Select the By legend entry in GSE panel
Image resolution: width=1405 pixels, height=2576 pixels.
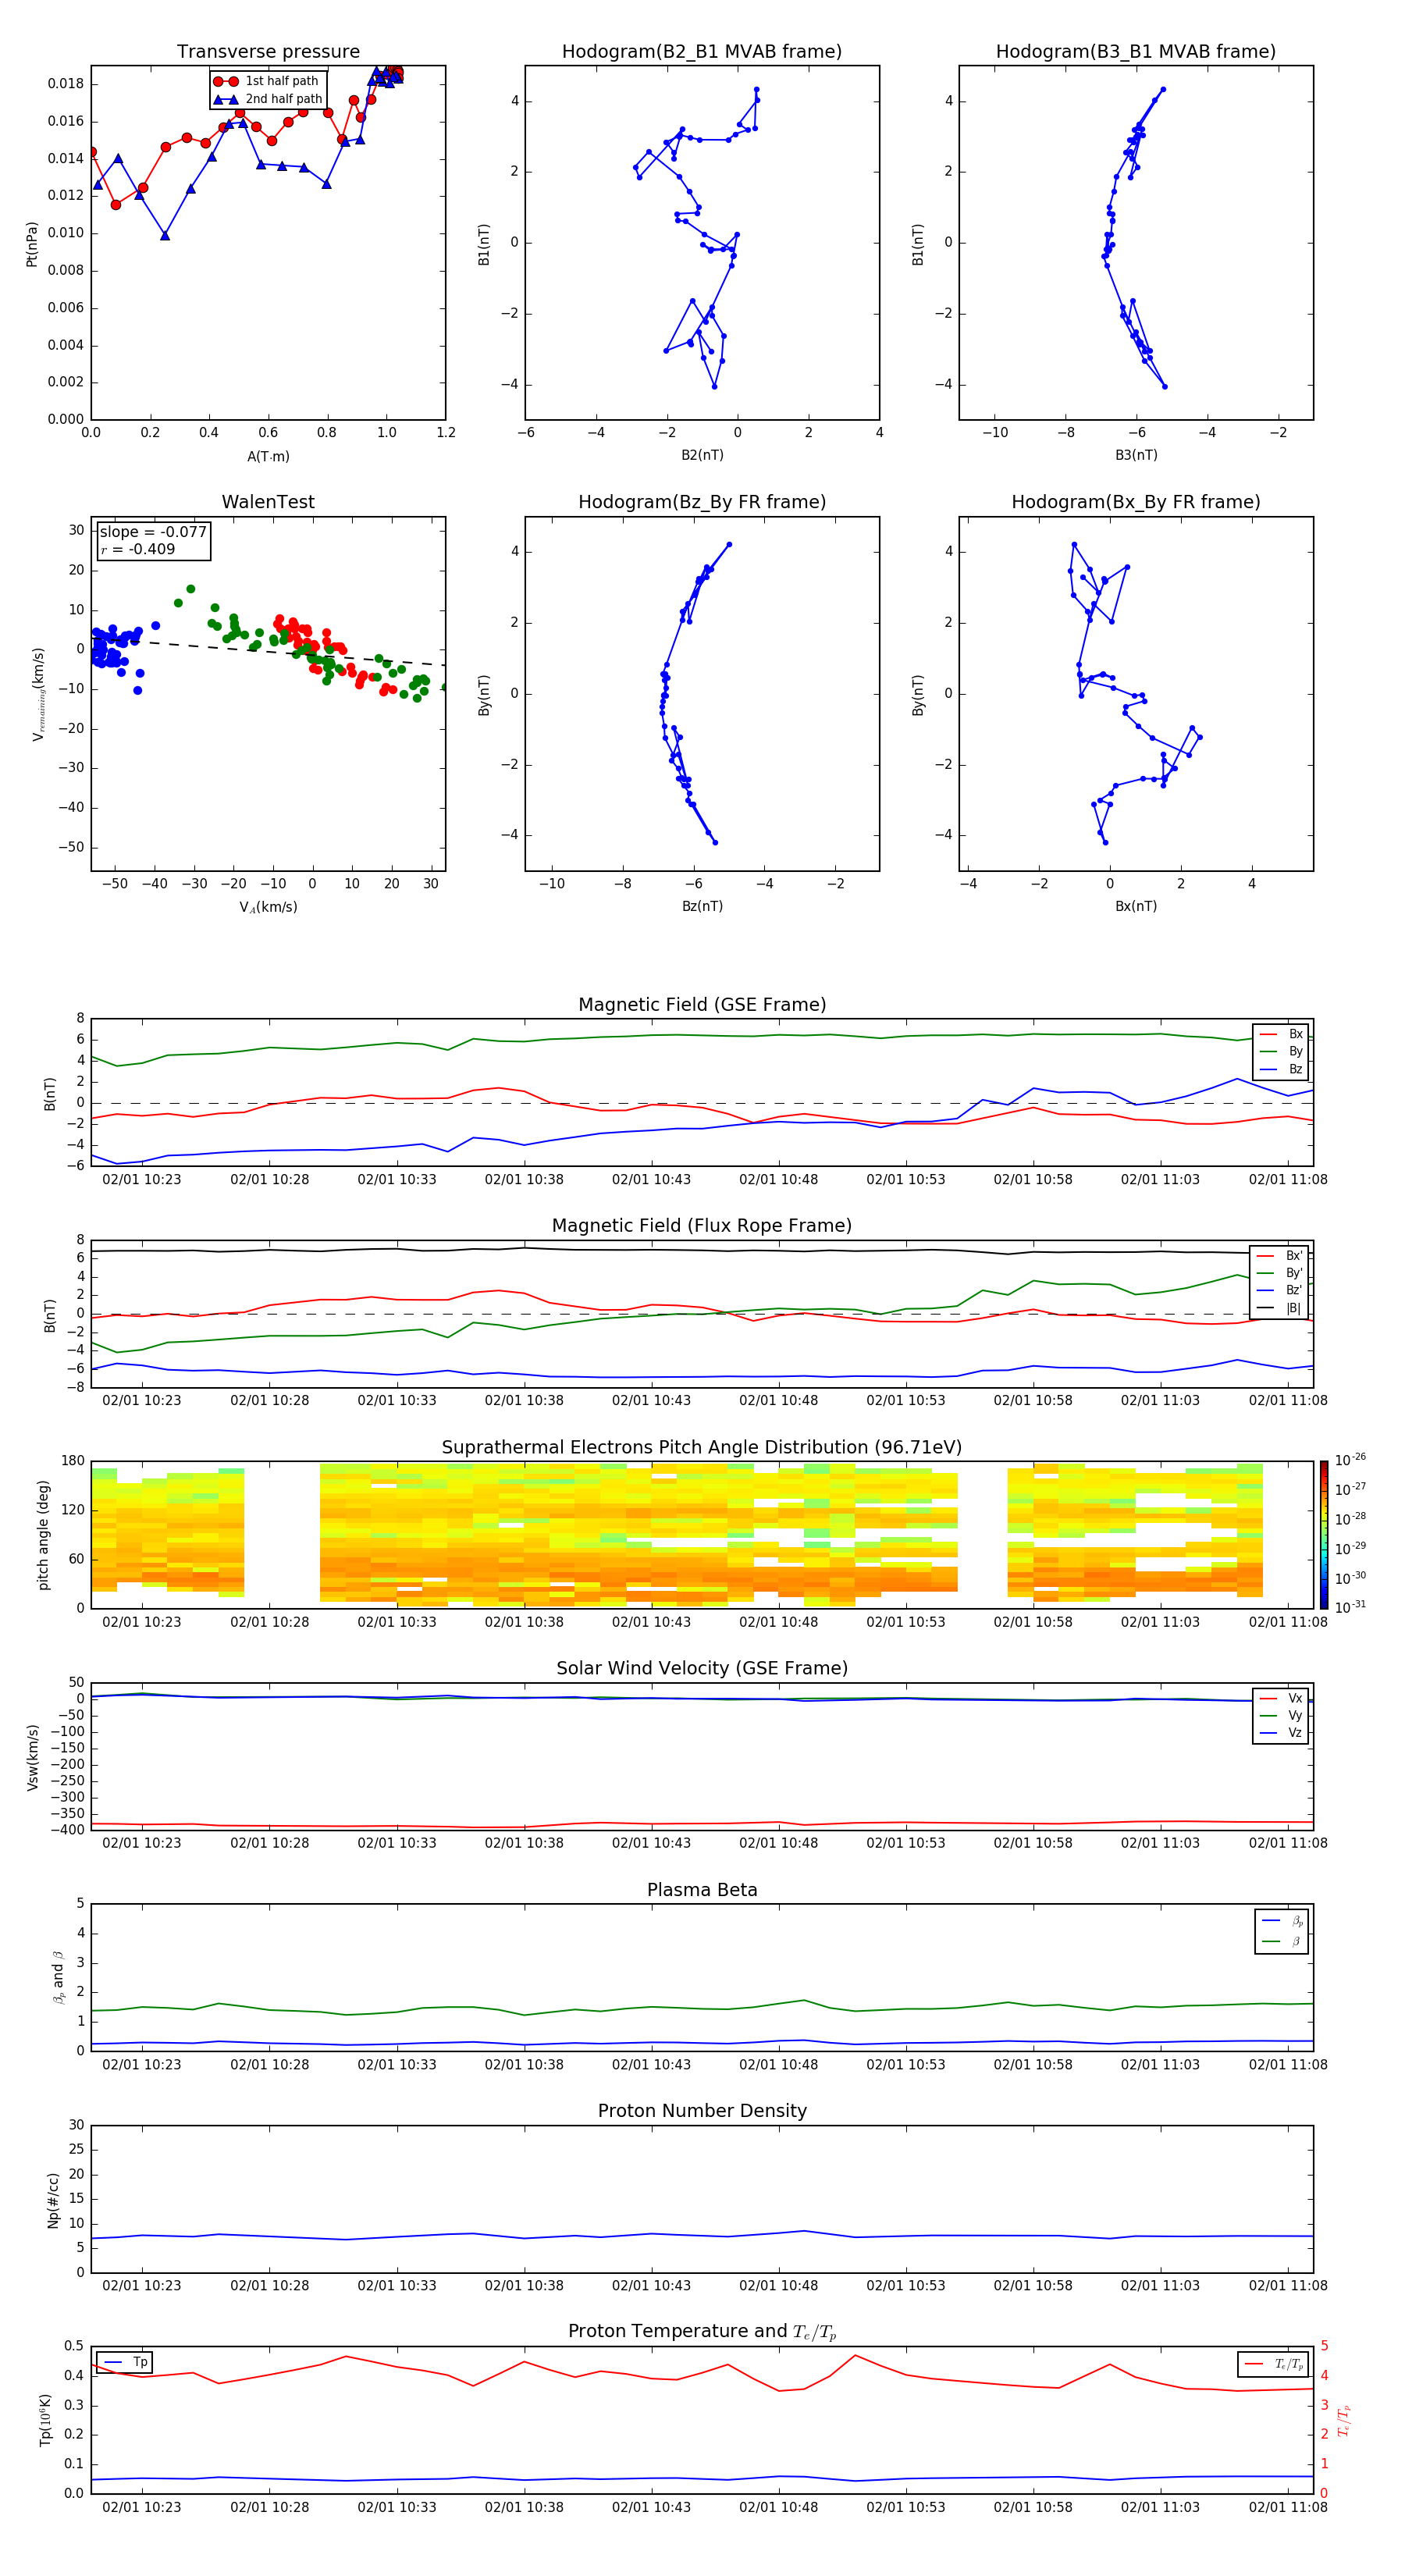pyautogui.click(x=1281, y=1052)
